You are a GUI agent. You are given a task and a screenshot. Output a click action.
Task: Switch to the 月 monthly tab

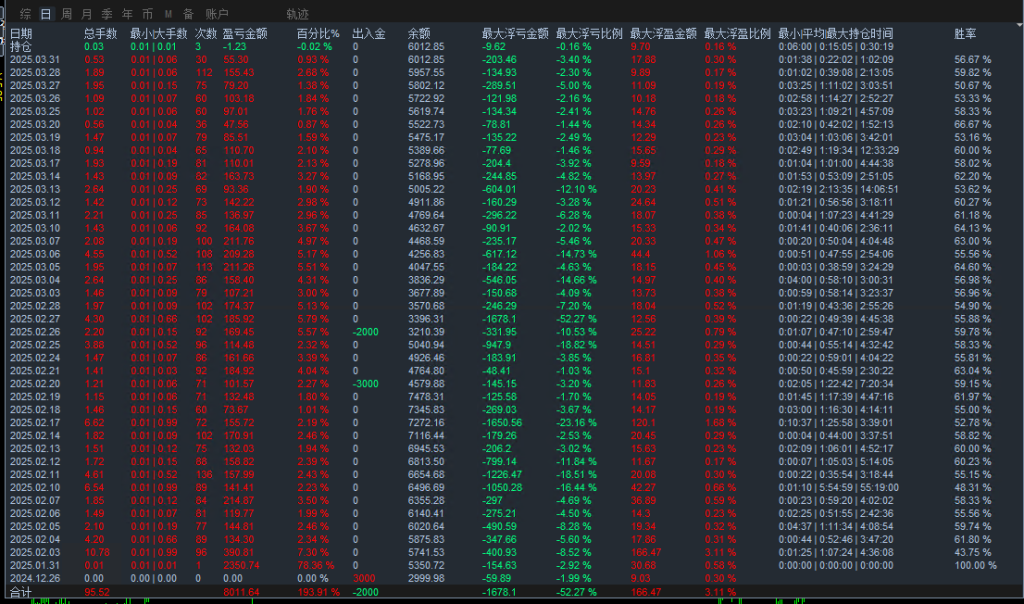[87, 14]
